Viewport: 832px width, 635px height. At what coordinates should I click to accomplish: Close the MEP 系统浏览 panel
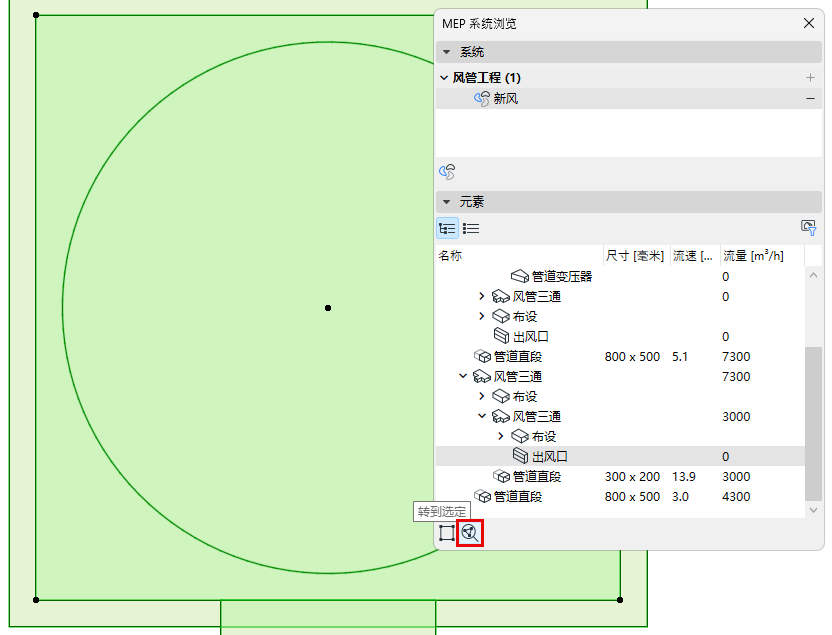point(809,23)
